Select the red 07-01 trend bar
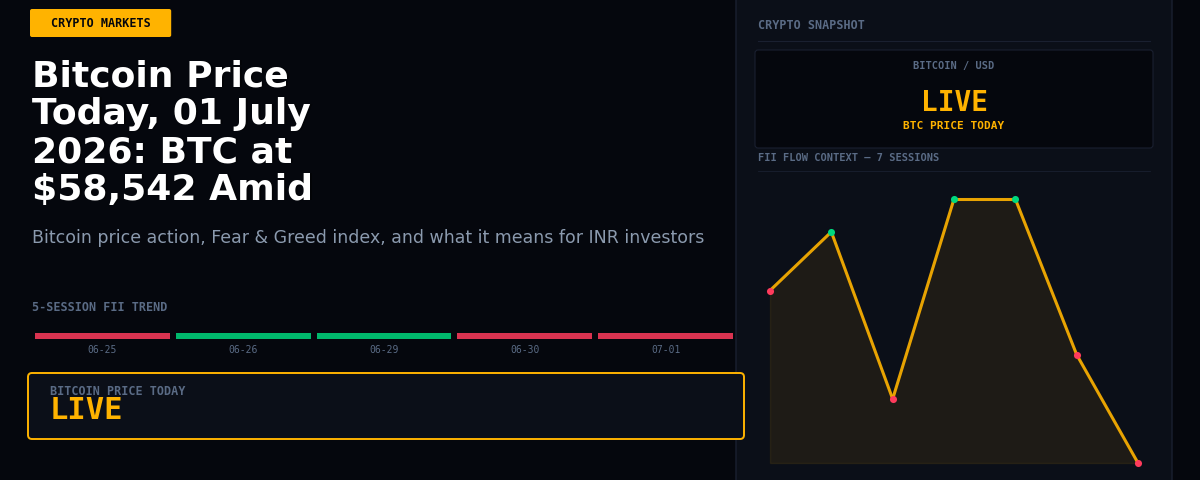1200x480 pixels. 665,336
